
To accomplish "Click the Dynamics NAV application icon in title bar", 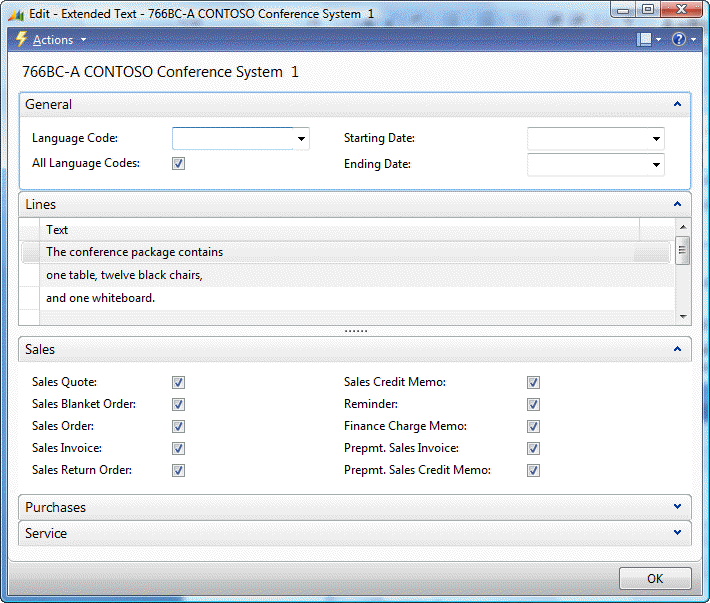I will point(16,14).
